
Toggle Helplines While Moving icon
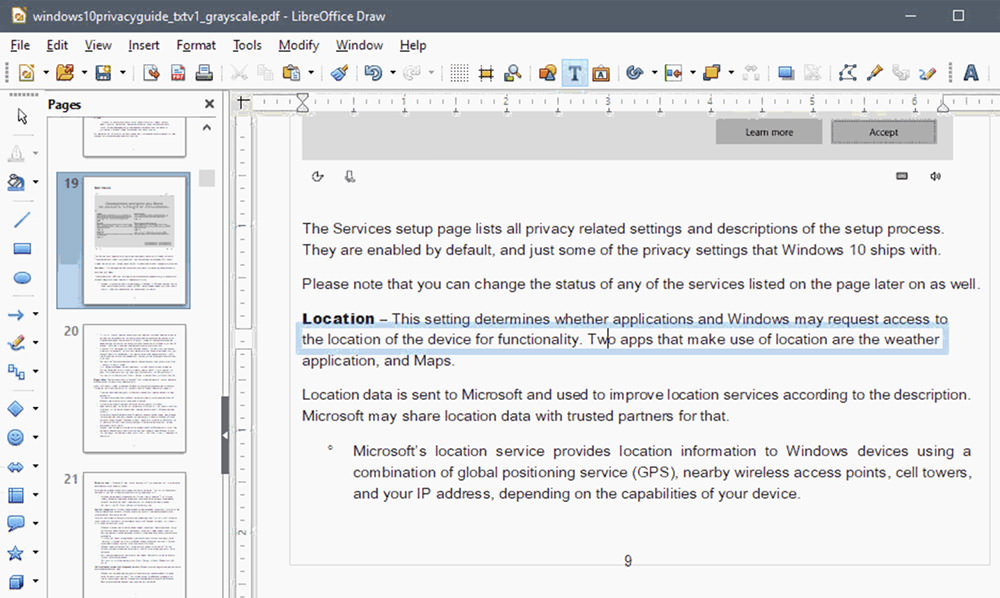point(486,73)
